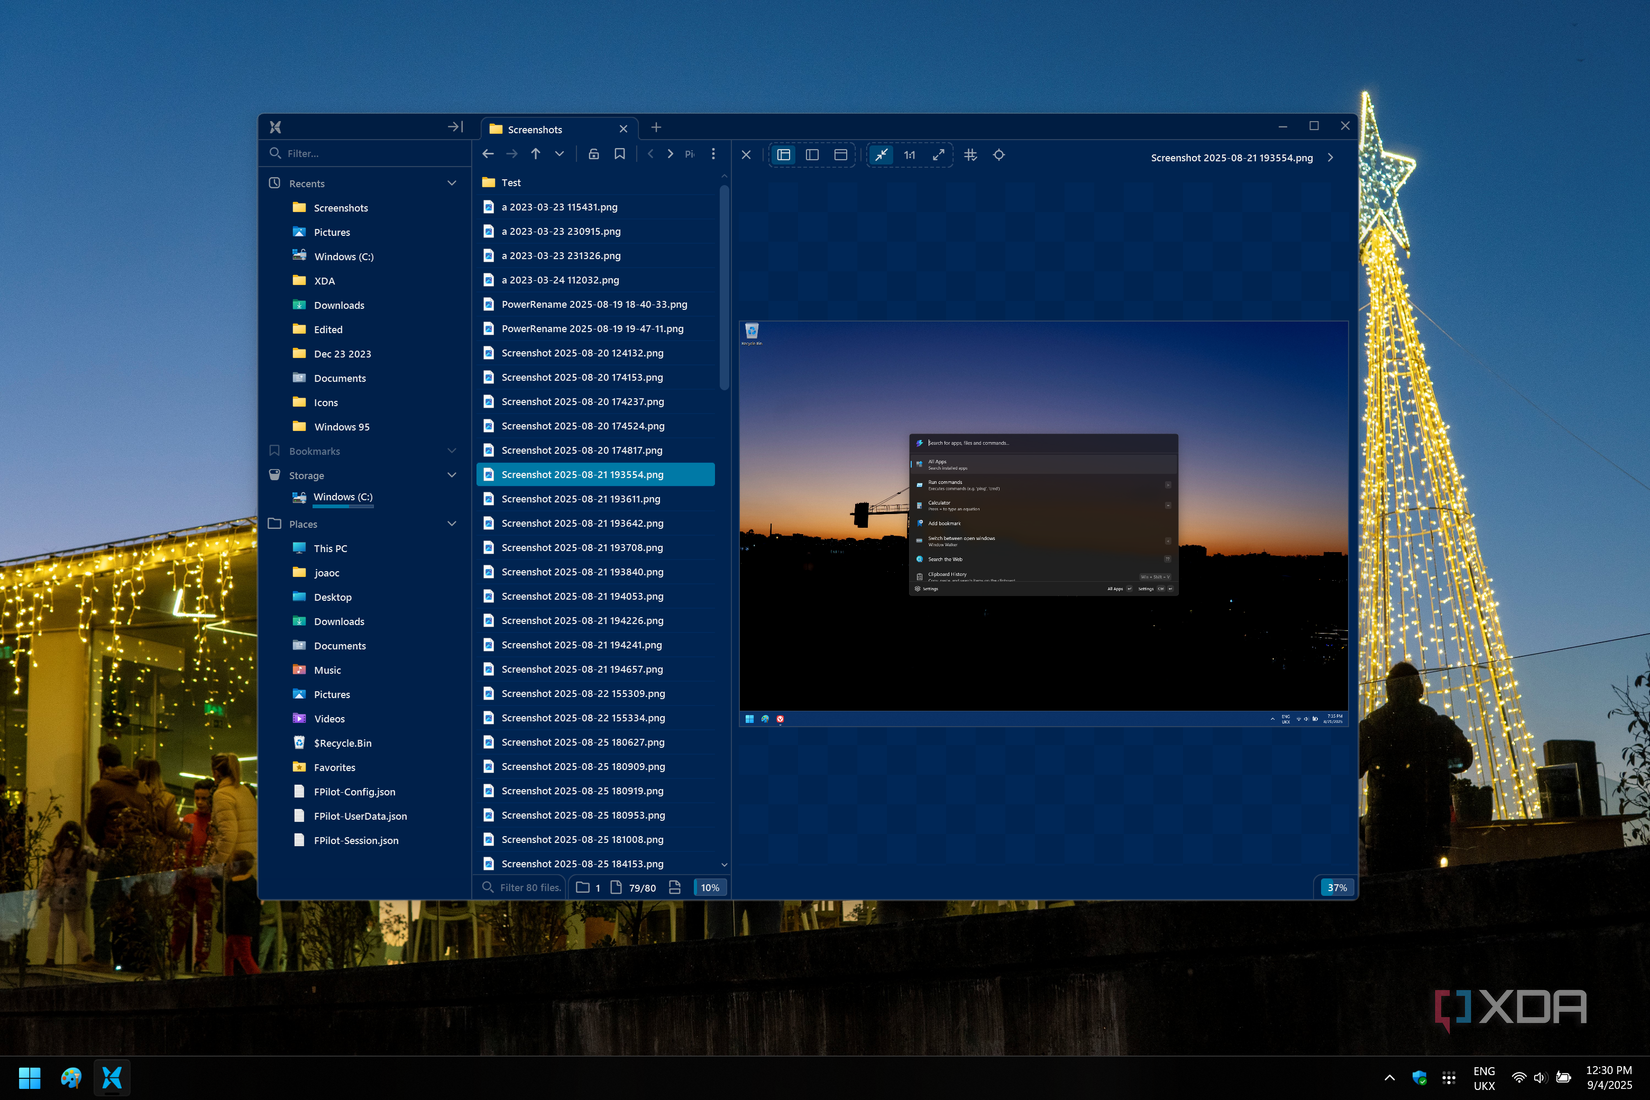
Task: Click the parent-folder up arrow icon
Action: (x=536, y=154)
